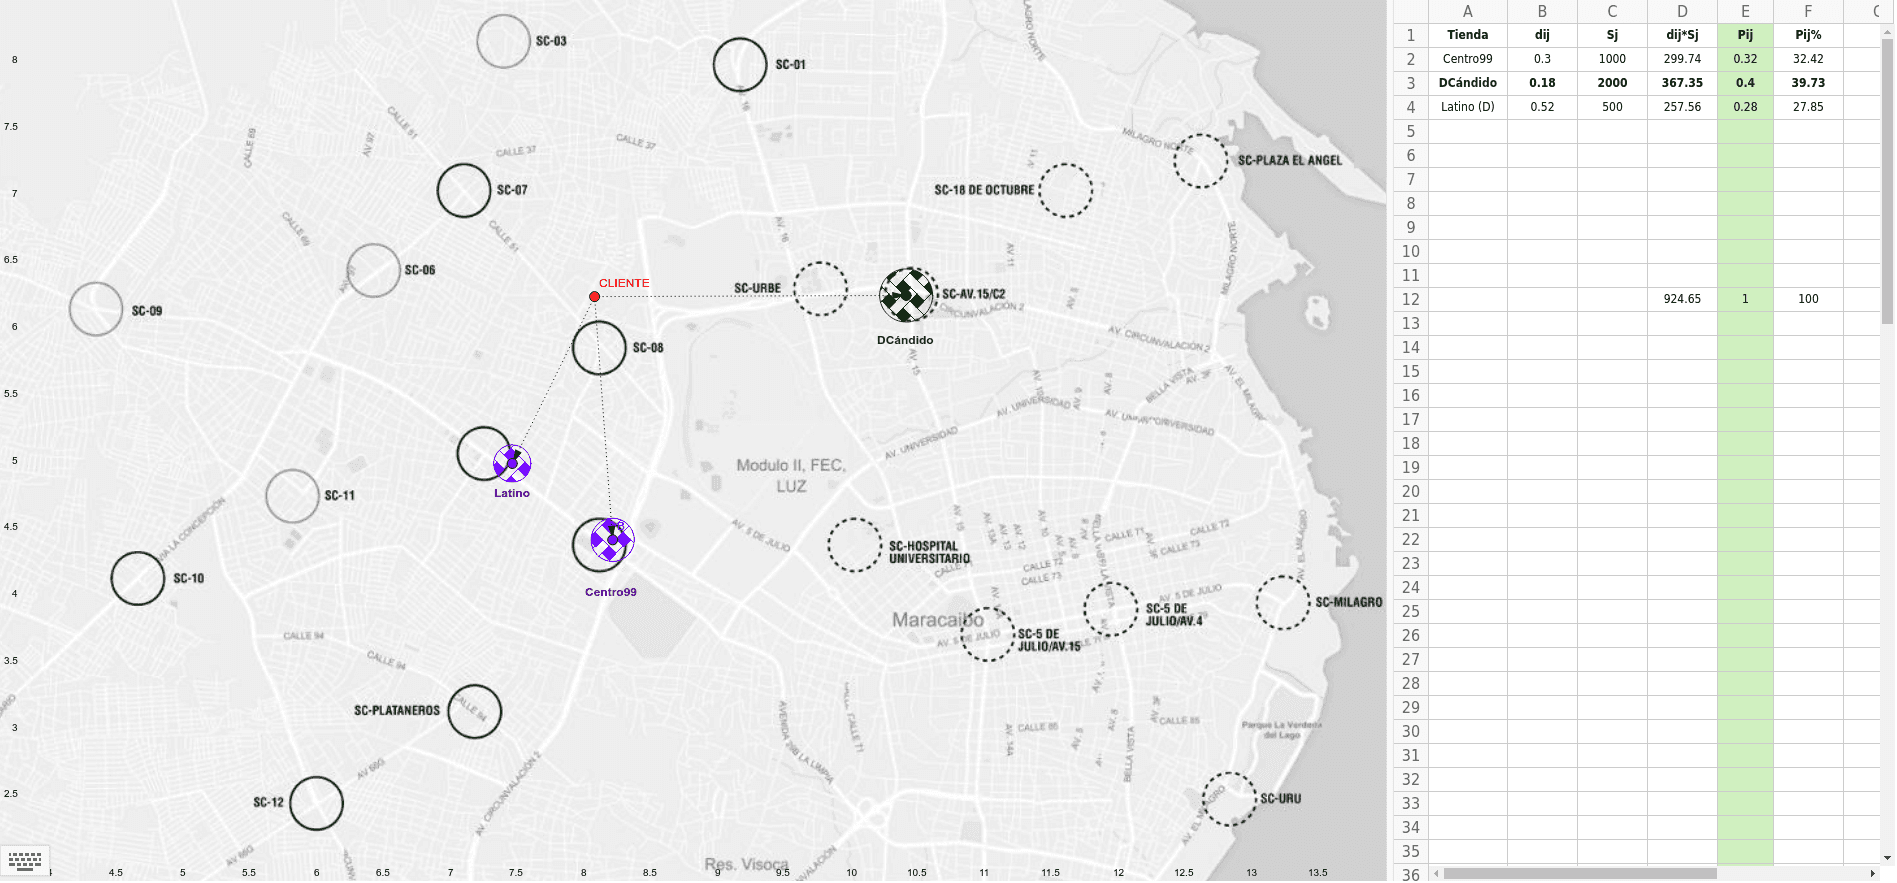Screen dimensions: 1897x883
Task: Click the Centro99 purple store marker
Action: [x=612, y=540]
